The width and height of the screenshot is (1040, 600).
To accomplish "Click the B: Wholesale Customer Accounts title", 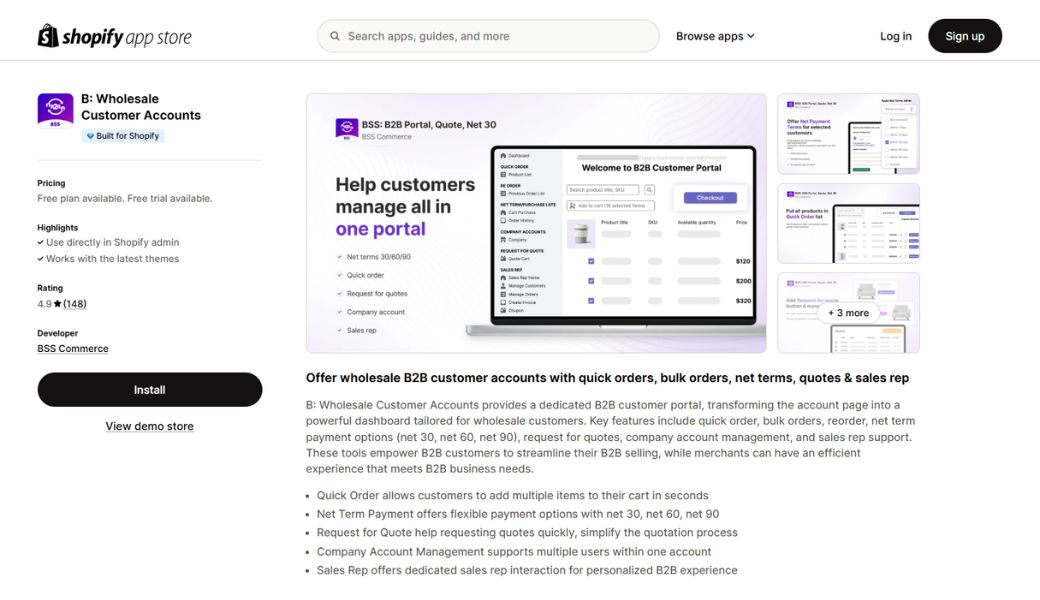I will [x=141, y=107].
